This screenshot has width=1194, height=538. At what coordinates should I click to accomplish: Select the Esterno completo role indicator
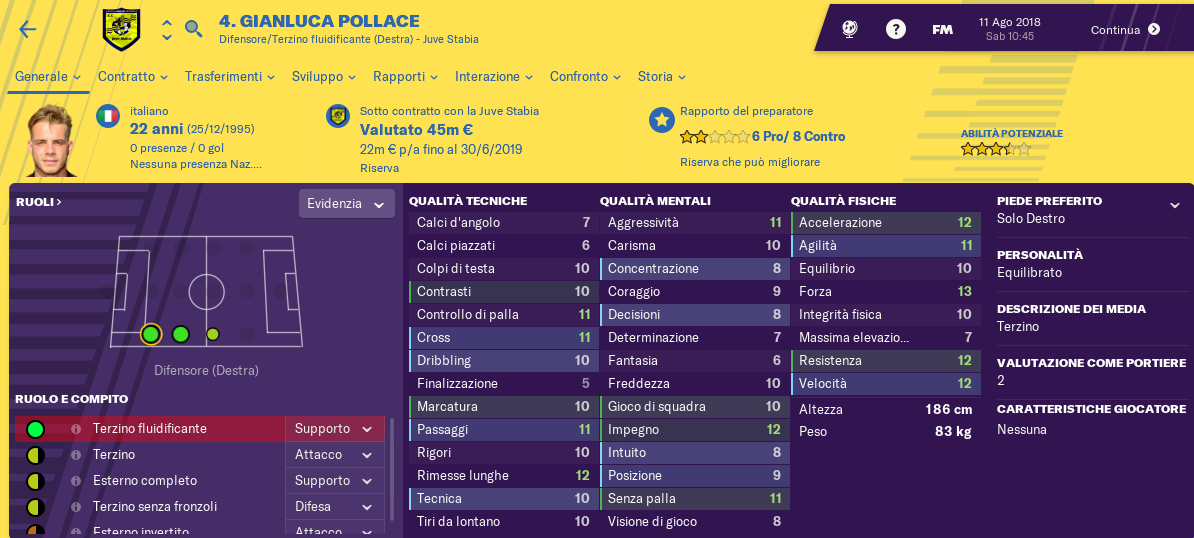pos(35,481)
